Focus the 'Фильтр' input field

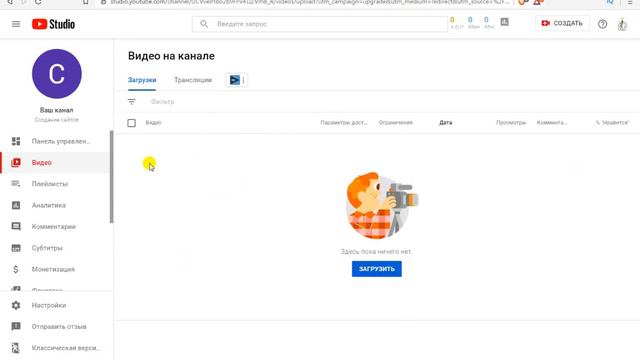click(x=162, y=102)
